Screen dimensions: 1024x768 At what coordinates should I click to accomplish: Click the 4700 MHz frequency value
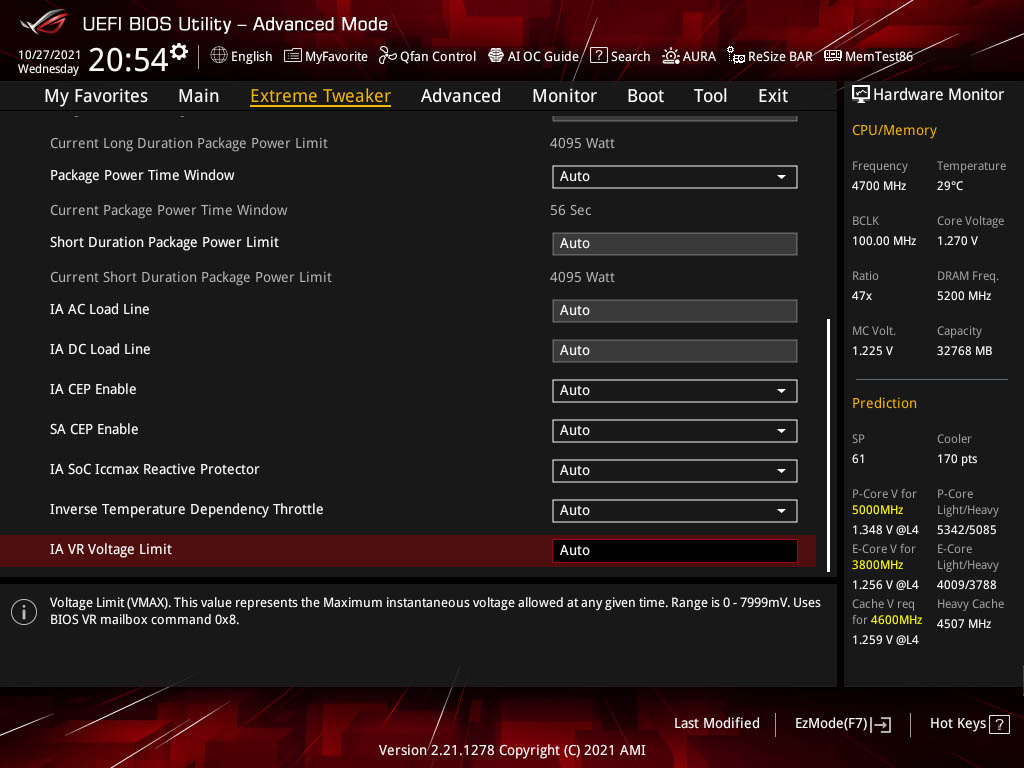(x=879, y=185)
